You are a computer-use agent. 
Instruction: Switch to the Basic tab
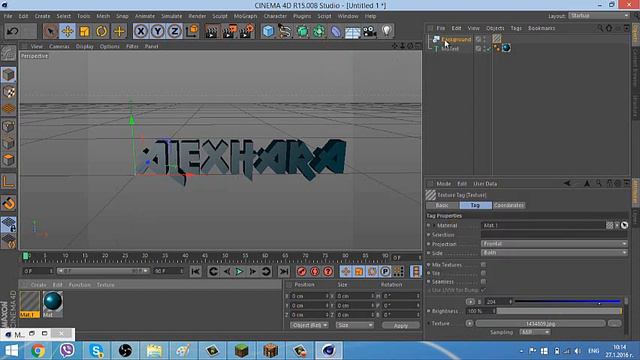(x=442, y=205)
